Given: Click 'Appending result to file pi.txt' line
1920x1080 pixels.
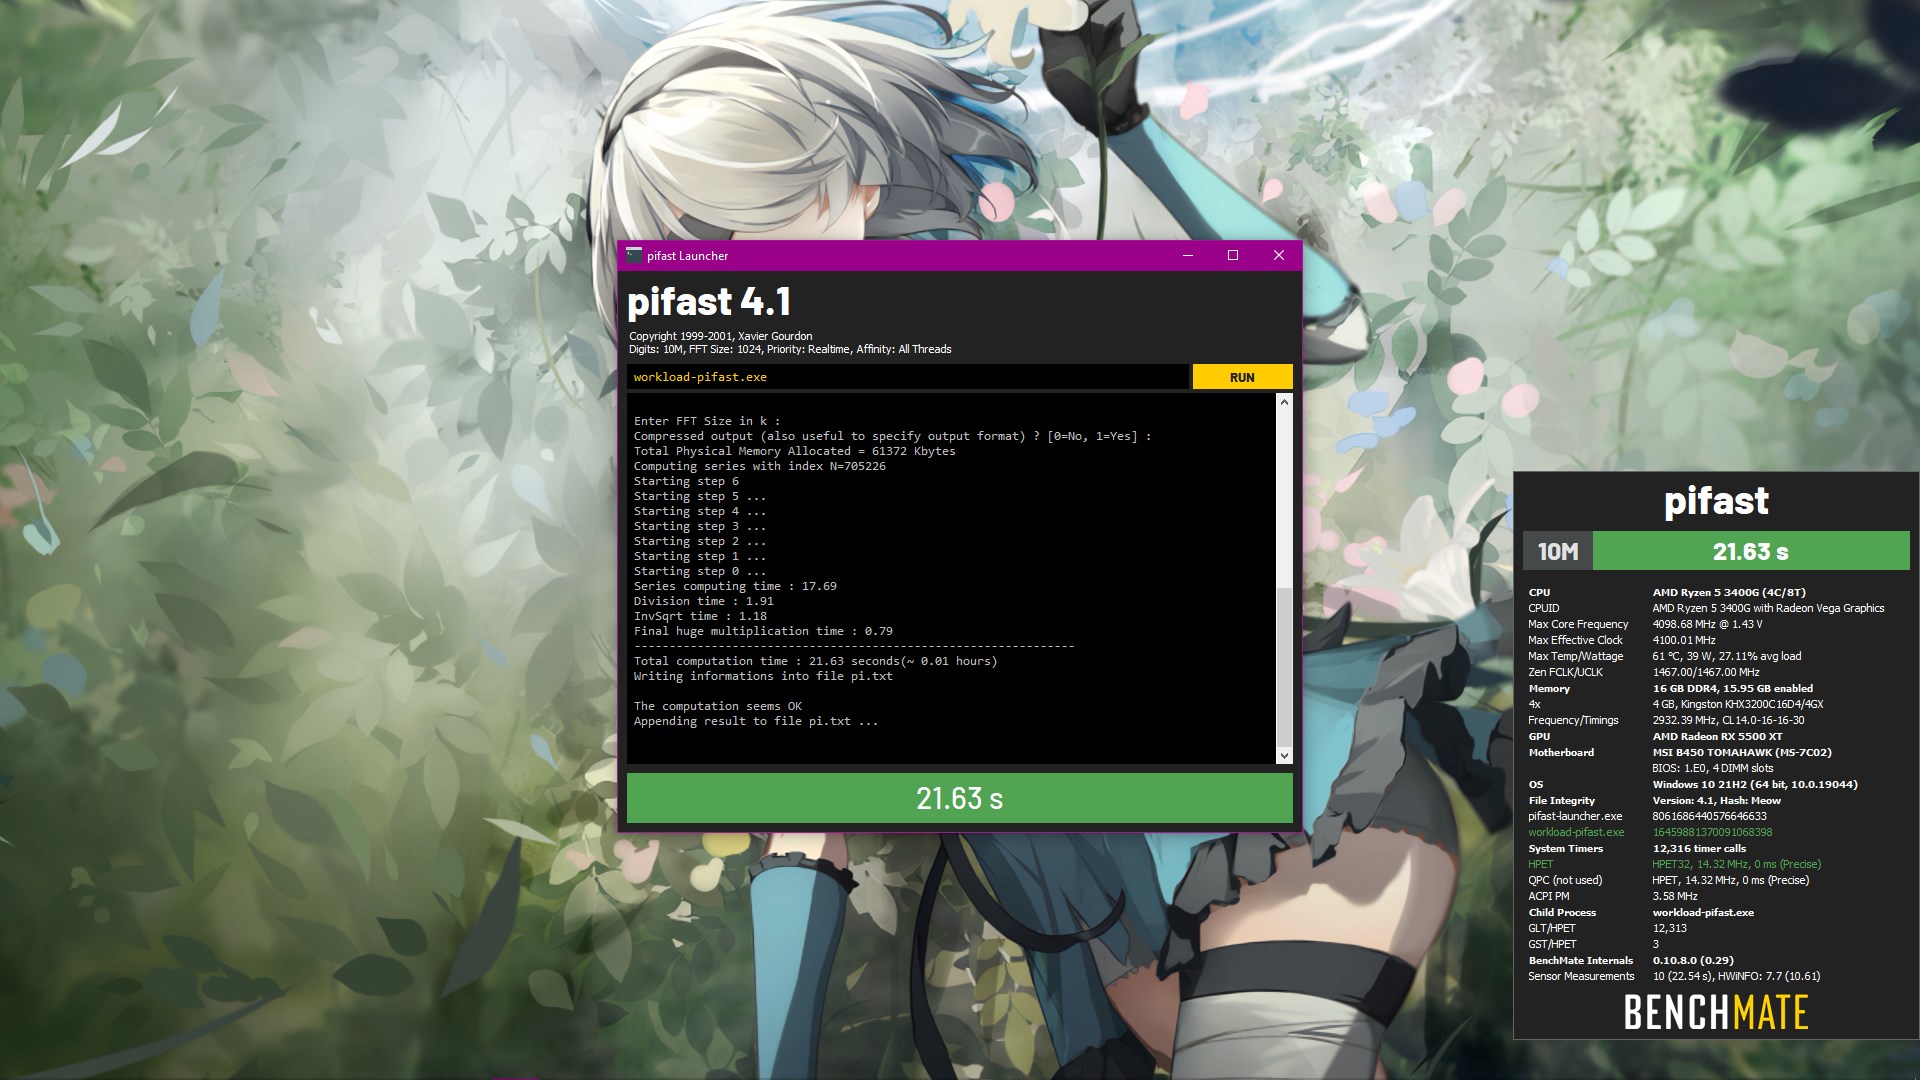Looking at the screenshot, I should (756, 721).
